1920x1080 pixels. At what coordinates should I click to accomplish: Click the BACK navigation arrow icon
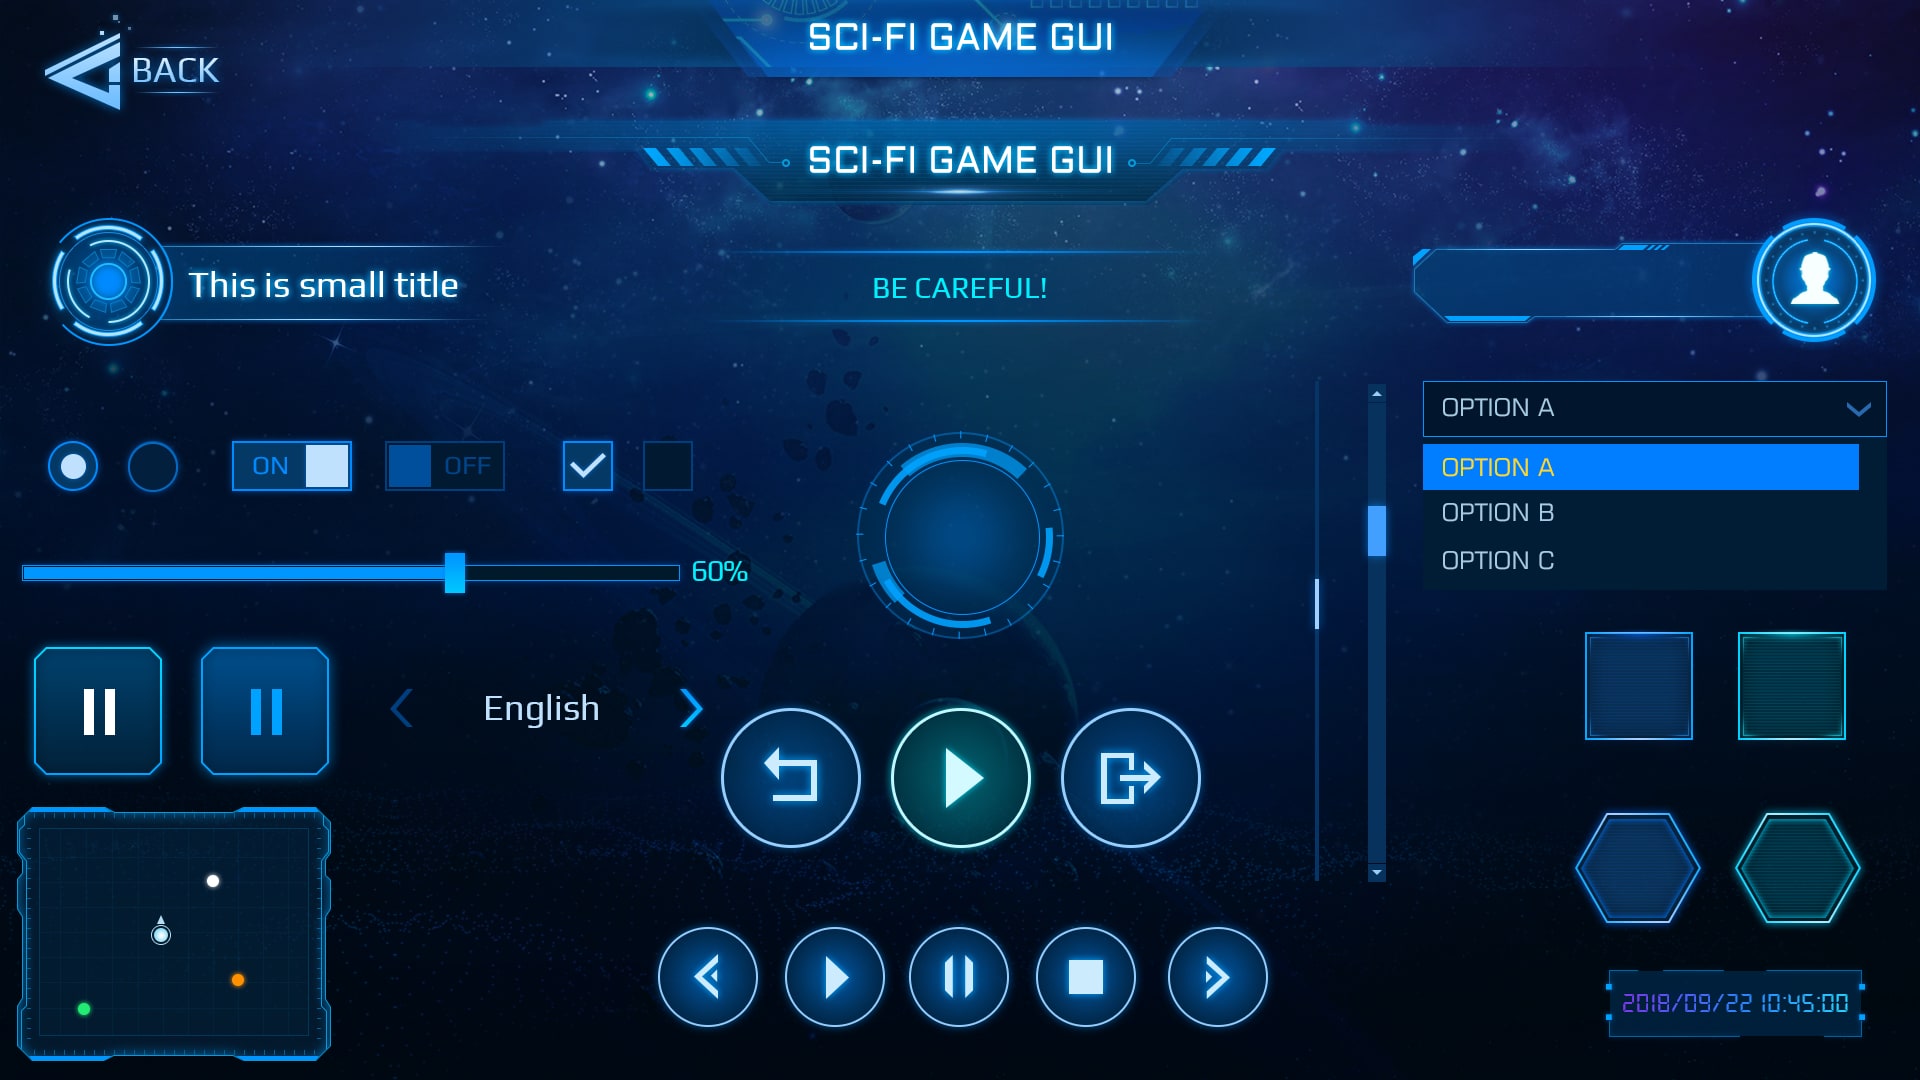coord(82,70)
